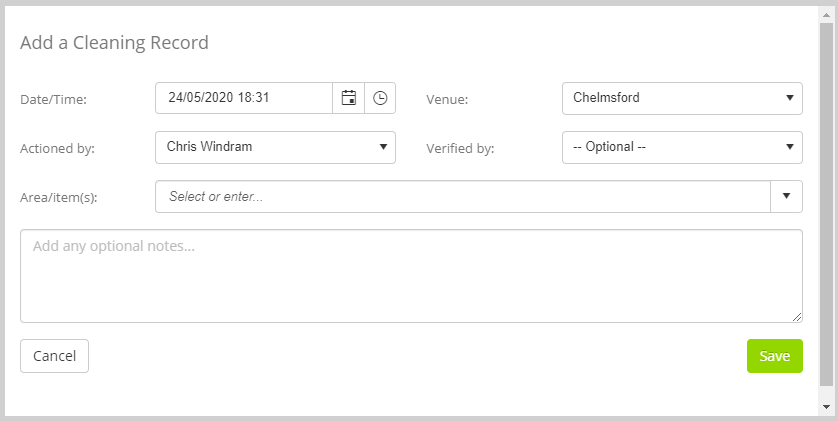Viewport: 838px width, 421px height.
Task: Open the Verified by Optional dropdown
Action: pyautogui.click(x=682, y=147)
